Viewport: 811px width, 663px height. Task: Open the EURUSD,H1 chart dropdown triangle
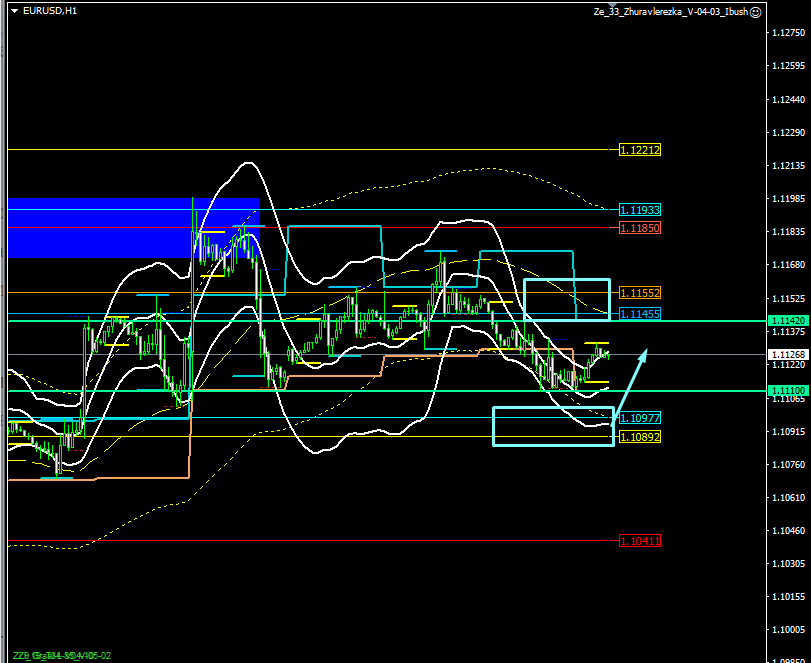pyautogui.click(x=14, y=11)
